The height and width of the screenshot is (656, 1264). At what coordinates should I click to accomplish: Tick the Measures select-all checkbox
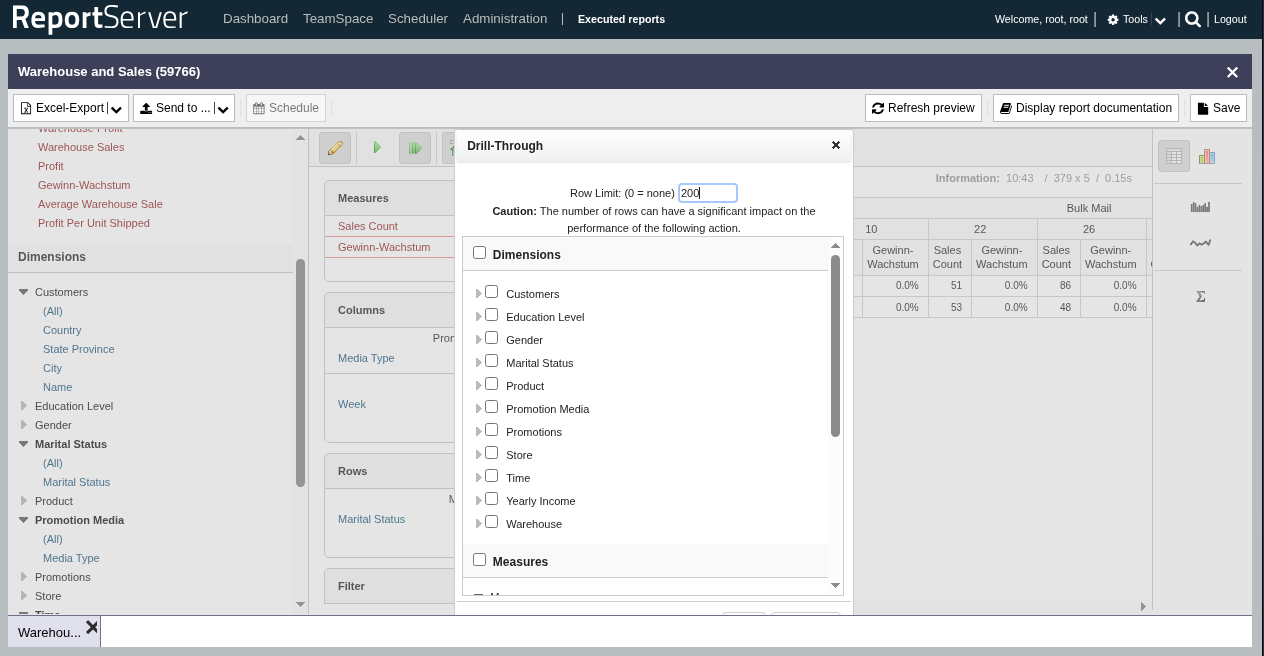tap(480, 560)
